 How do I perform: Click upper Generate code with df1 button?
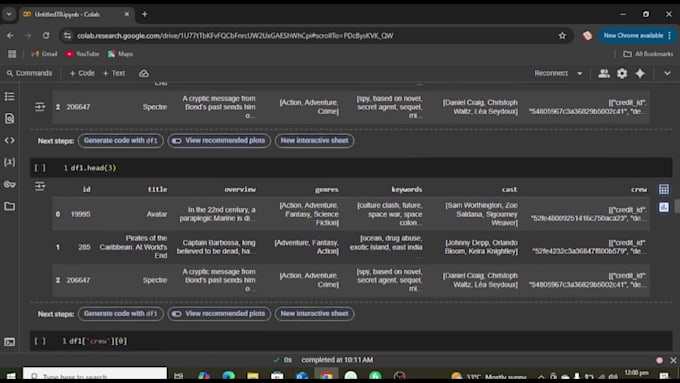[121, 141]
